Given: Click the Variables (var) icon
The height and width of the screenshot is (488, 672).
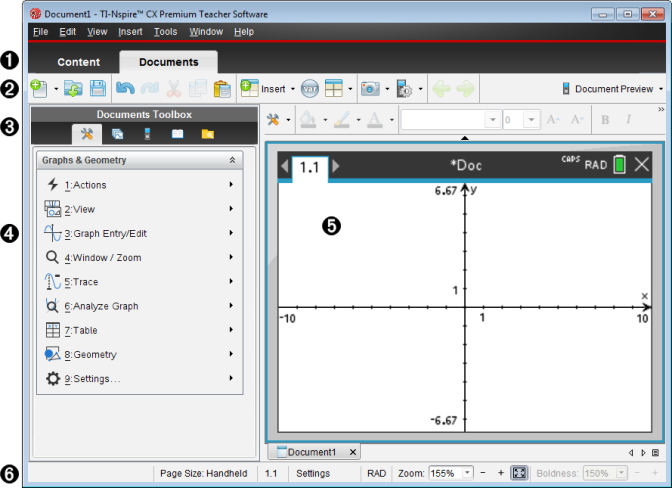Looking at the screenshot, I should (x=309, y=89).
